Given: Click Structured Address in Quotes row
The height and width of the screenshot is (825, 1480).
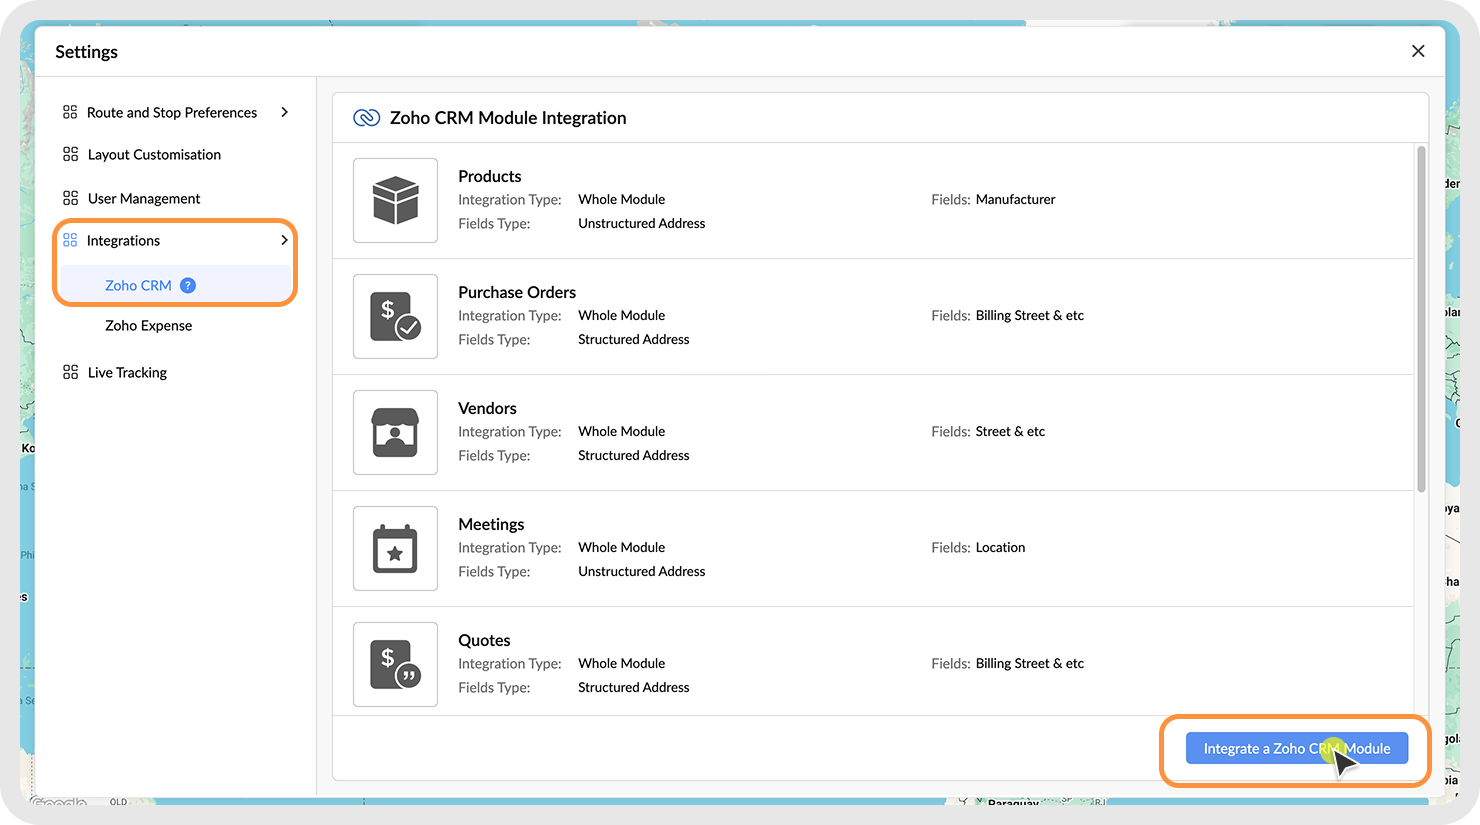Looking at the screenshot, I should pos(634,688).
